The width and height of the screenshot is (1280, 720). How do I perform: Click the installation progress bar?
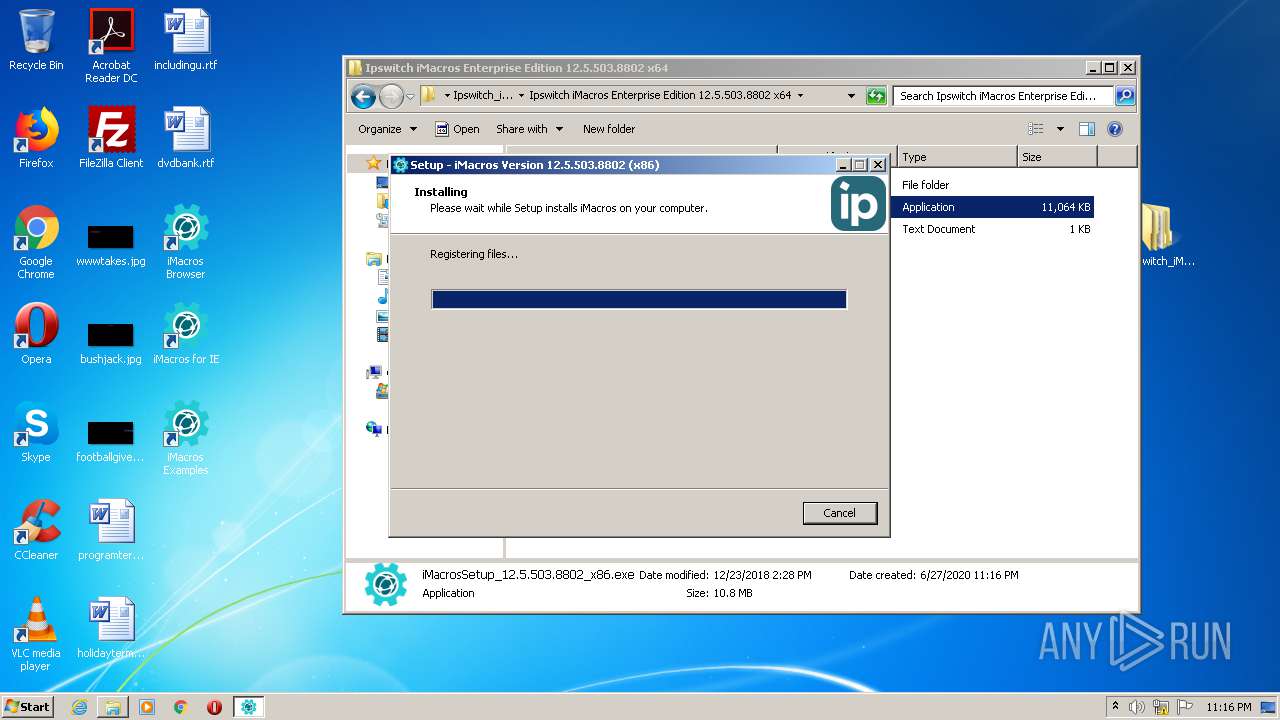pos(639,299)
